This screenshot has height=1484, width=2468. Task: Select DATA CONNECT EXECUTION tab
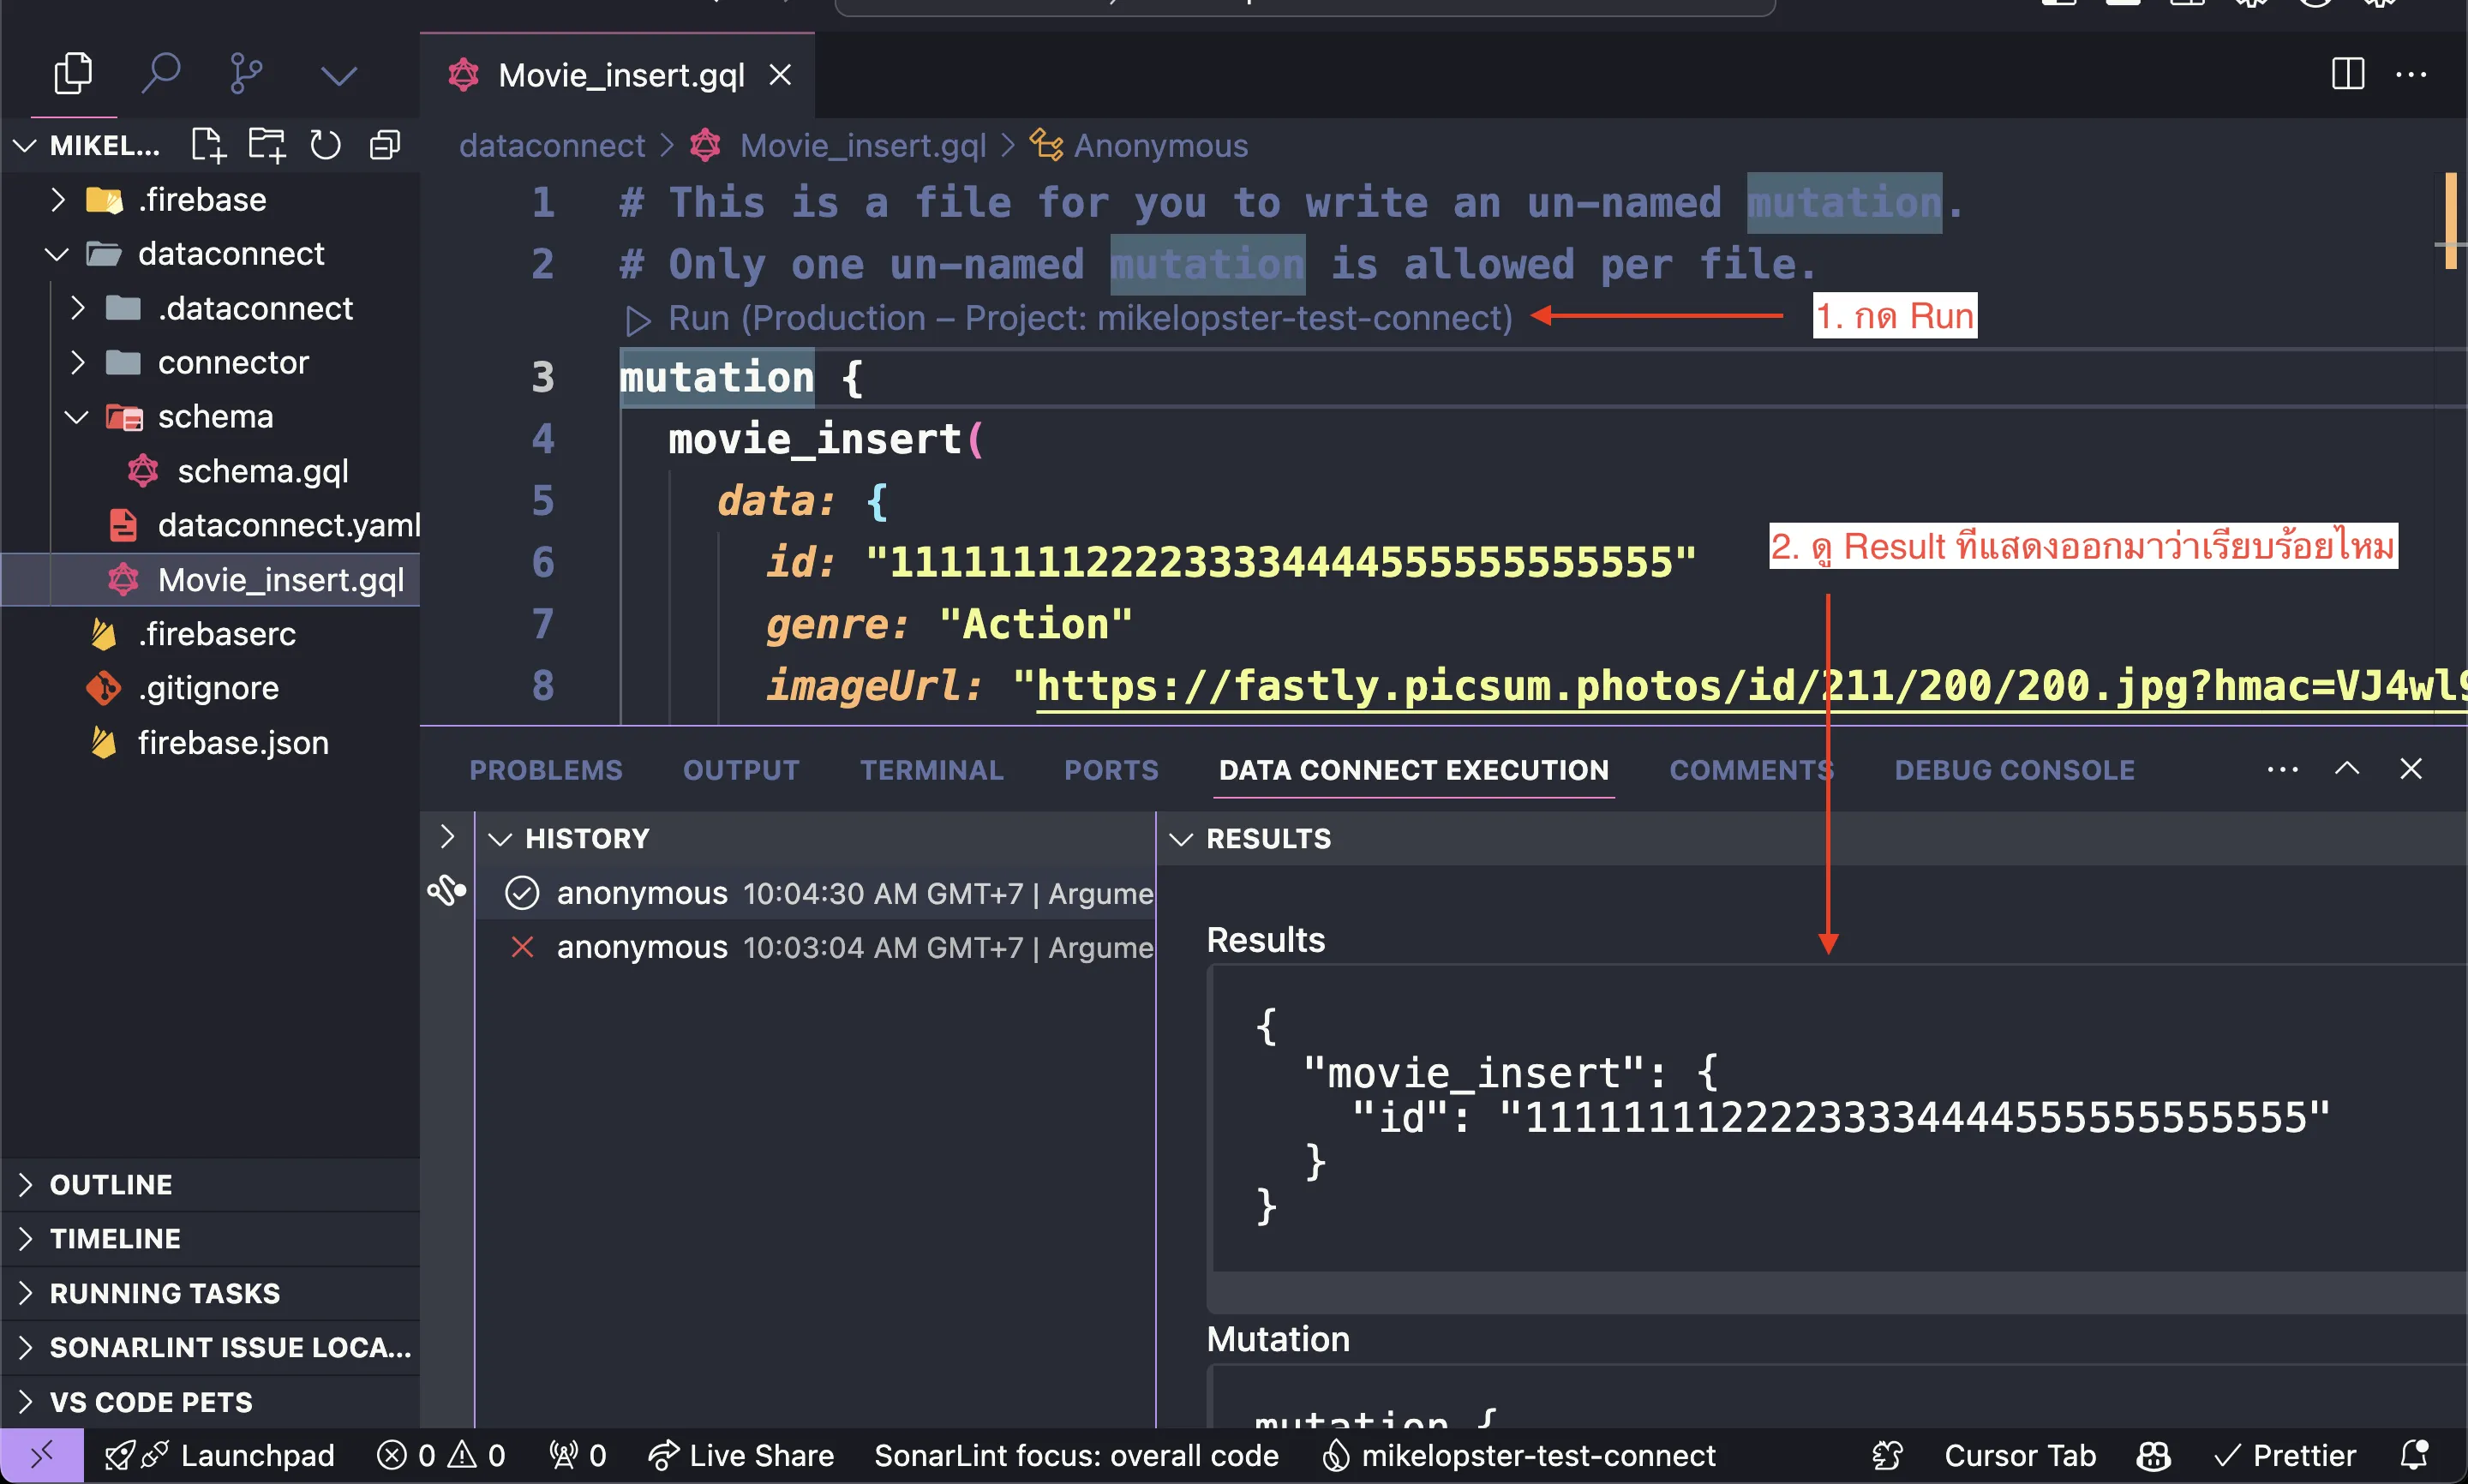tap(1411, 770)
